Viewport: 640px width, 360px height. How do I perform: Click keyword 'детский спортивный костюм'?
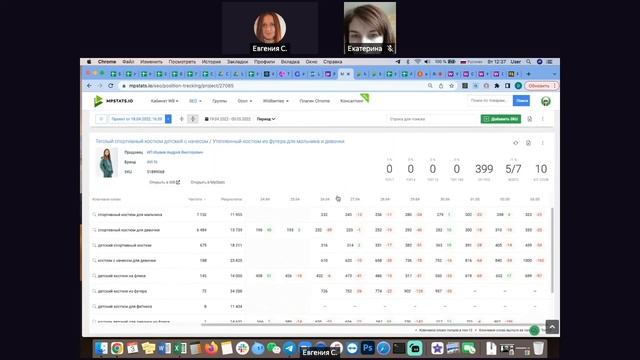tap(124, 245)
